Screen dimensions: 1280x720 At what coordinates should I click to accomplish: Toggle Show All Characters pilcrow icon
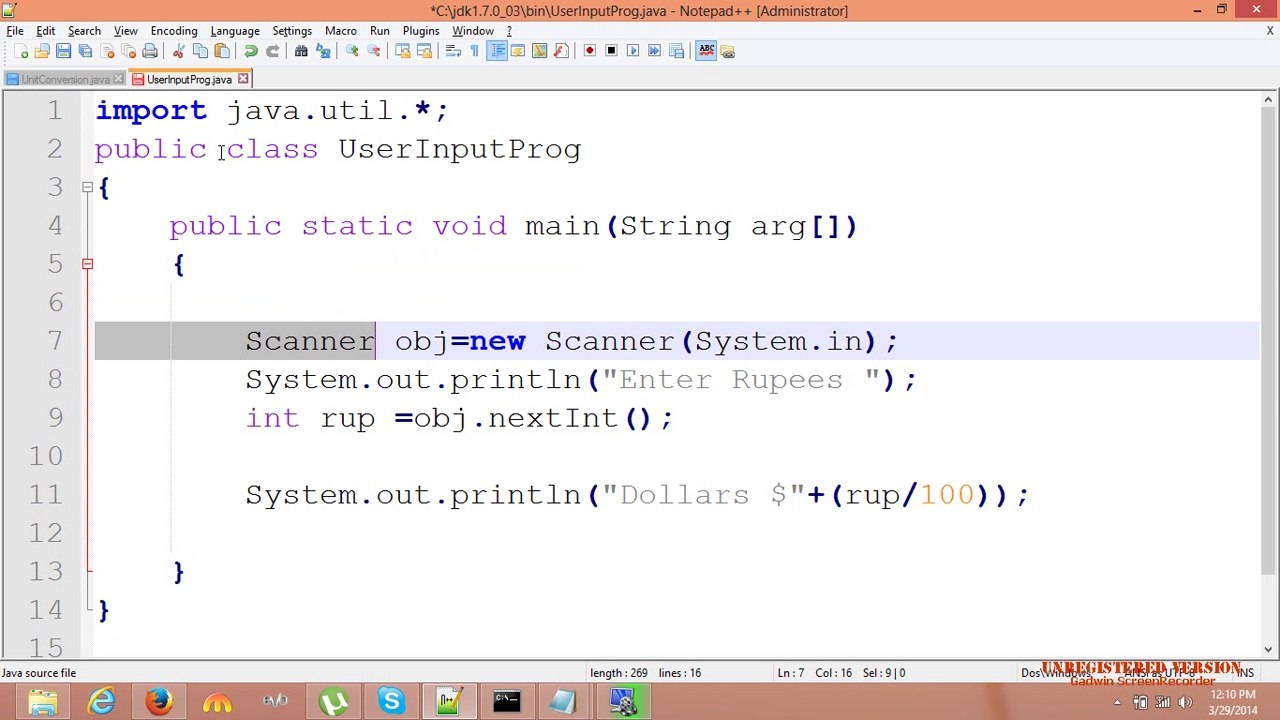click(x=474, y=51)
